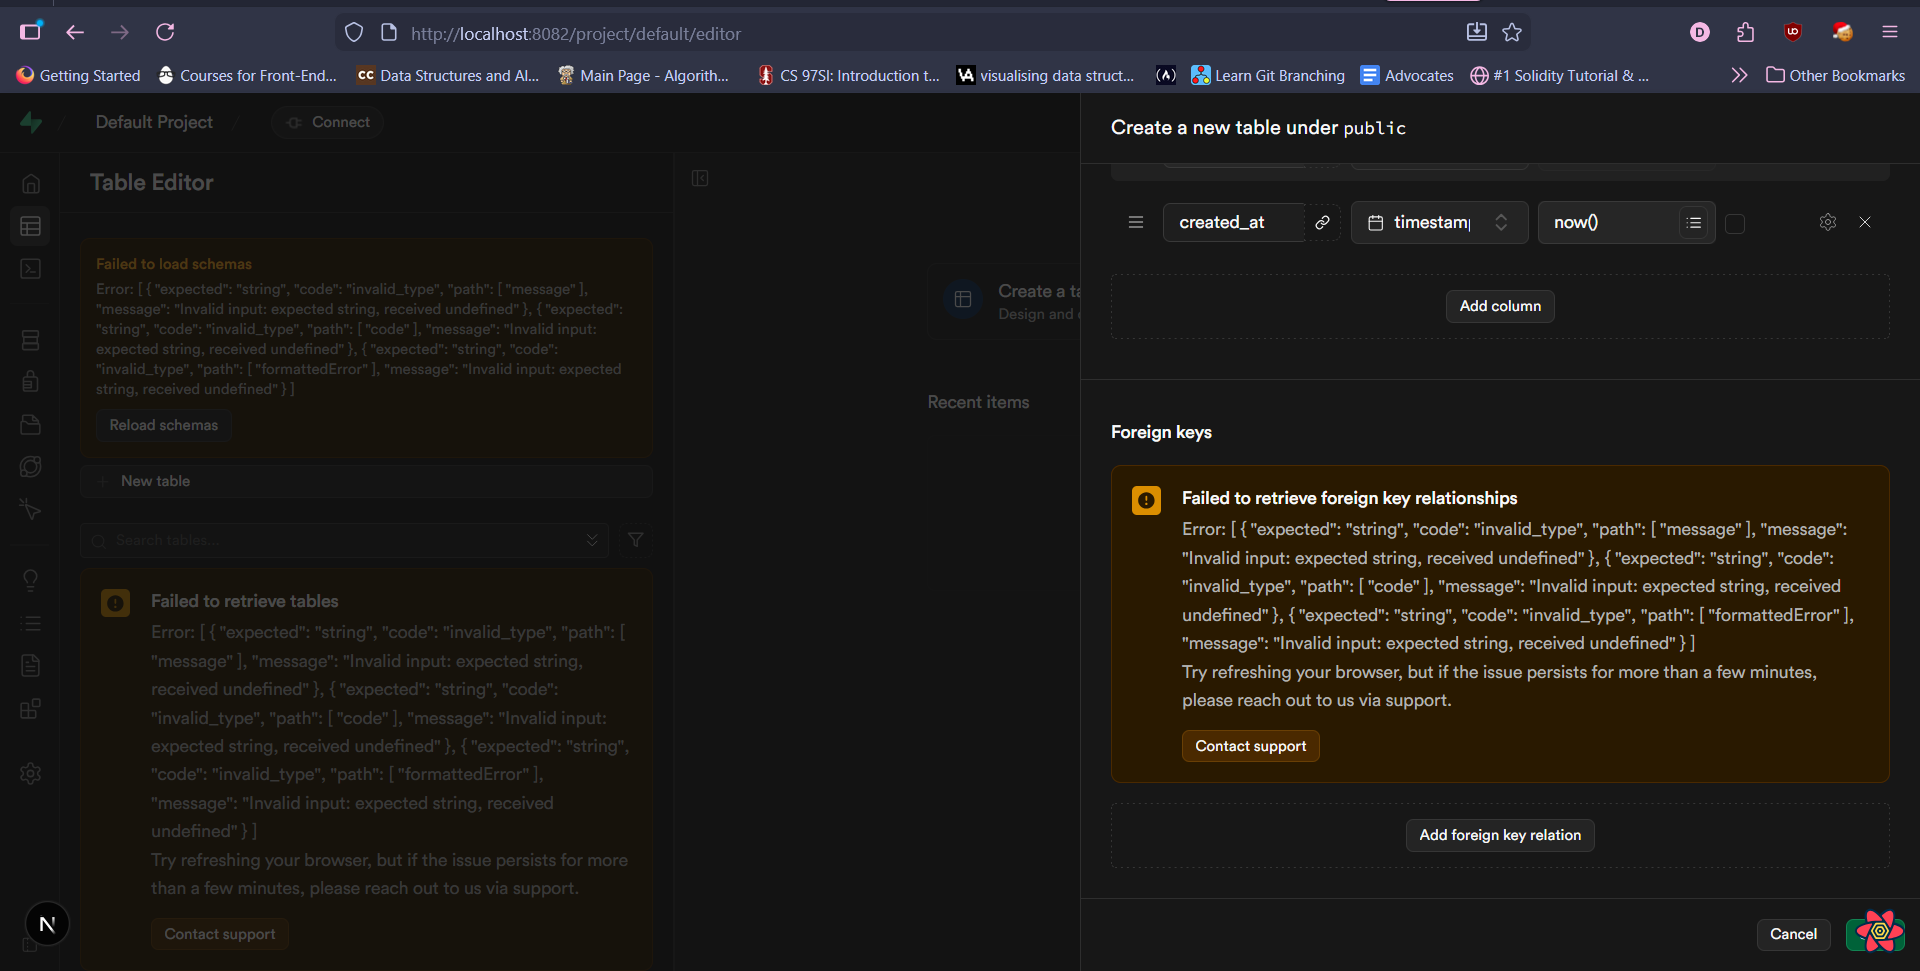Click the Search tables input
The width and height of the screenshot is (1920, 971).
pyautogui.click(x=344, y=540)
